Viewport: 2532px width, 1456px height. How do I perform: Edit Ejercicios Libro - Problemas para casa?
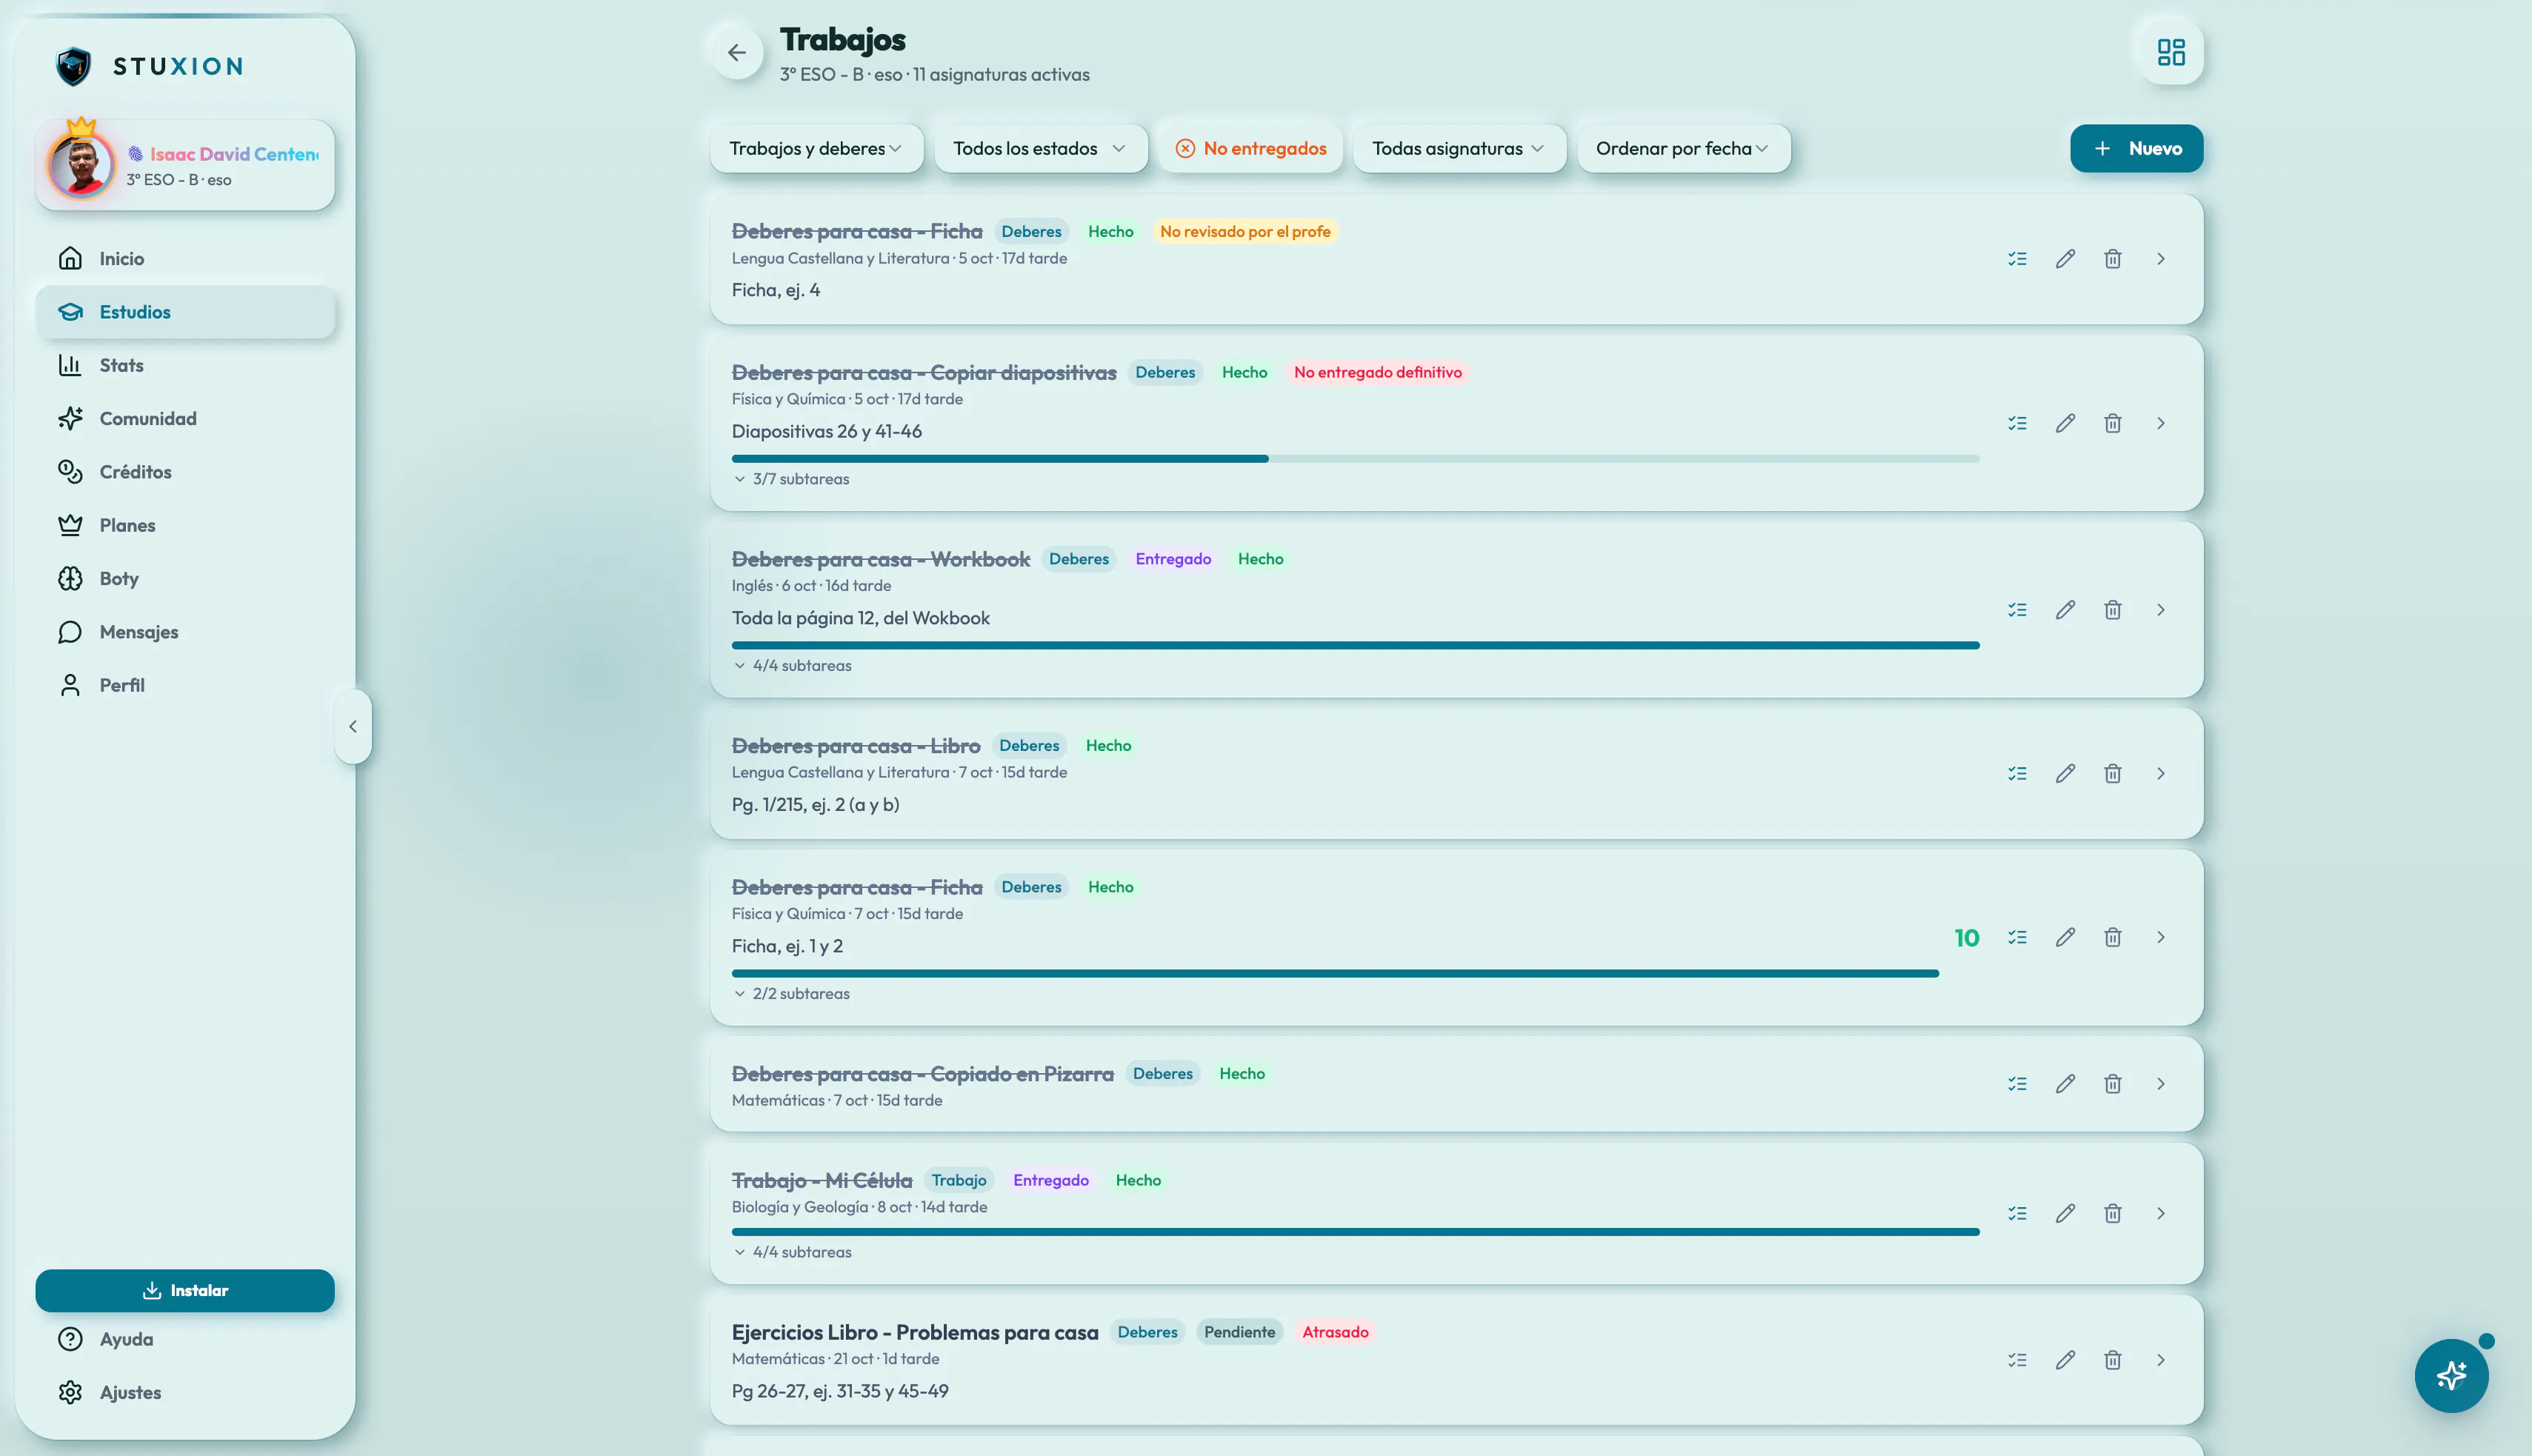tap(2065, 1360)
